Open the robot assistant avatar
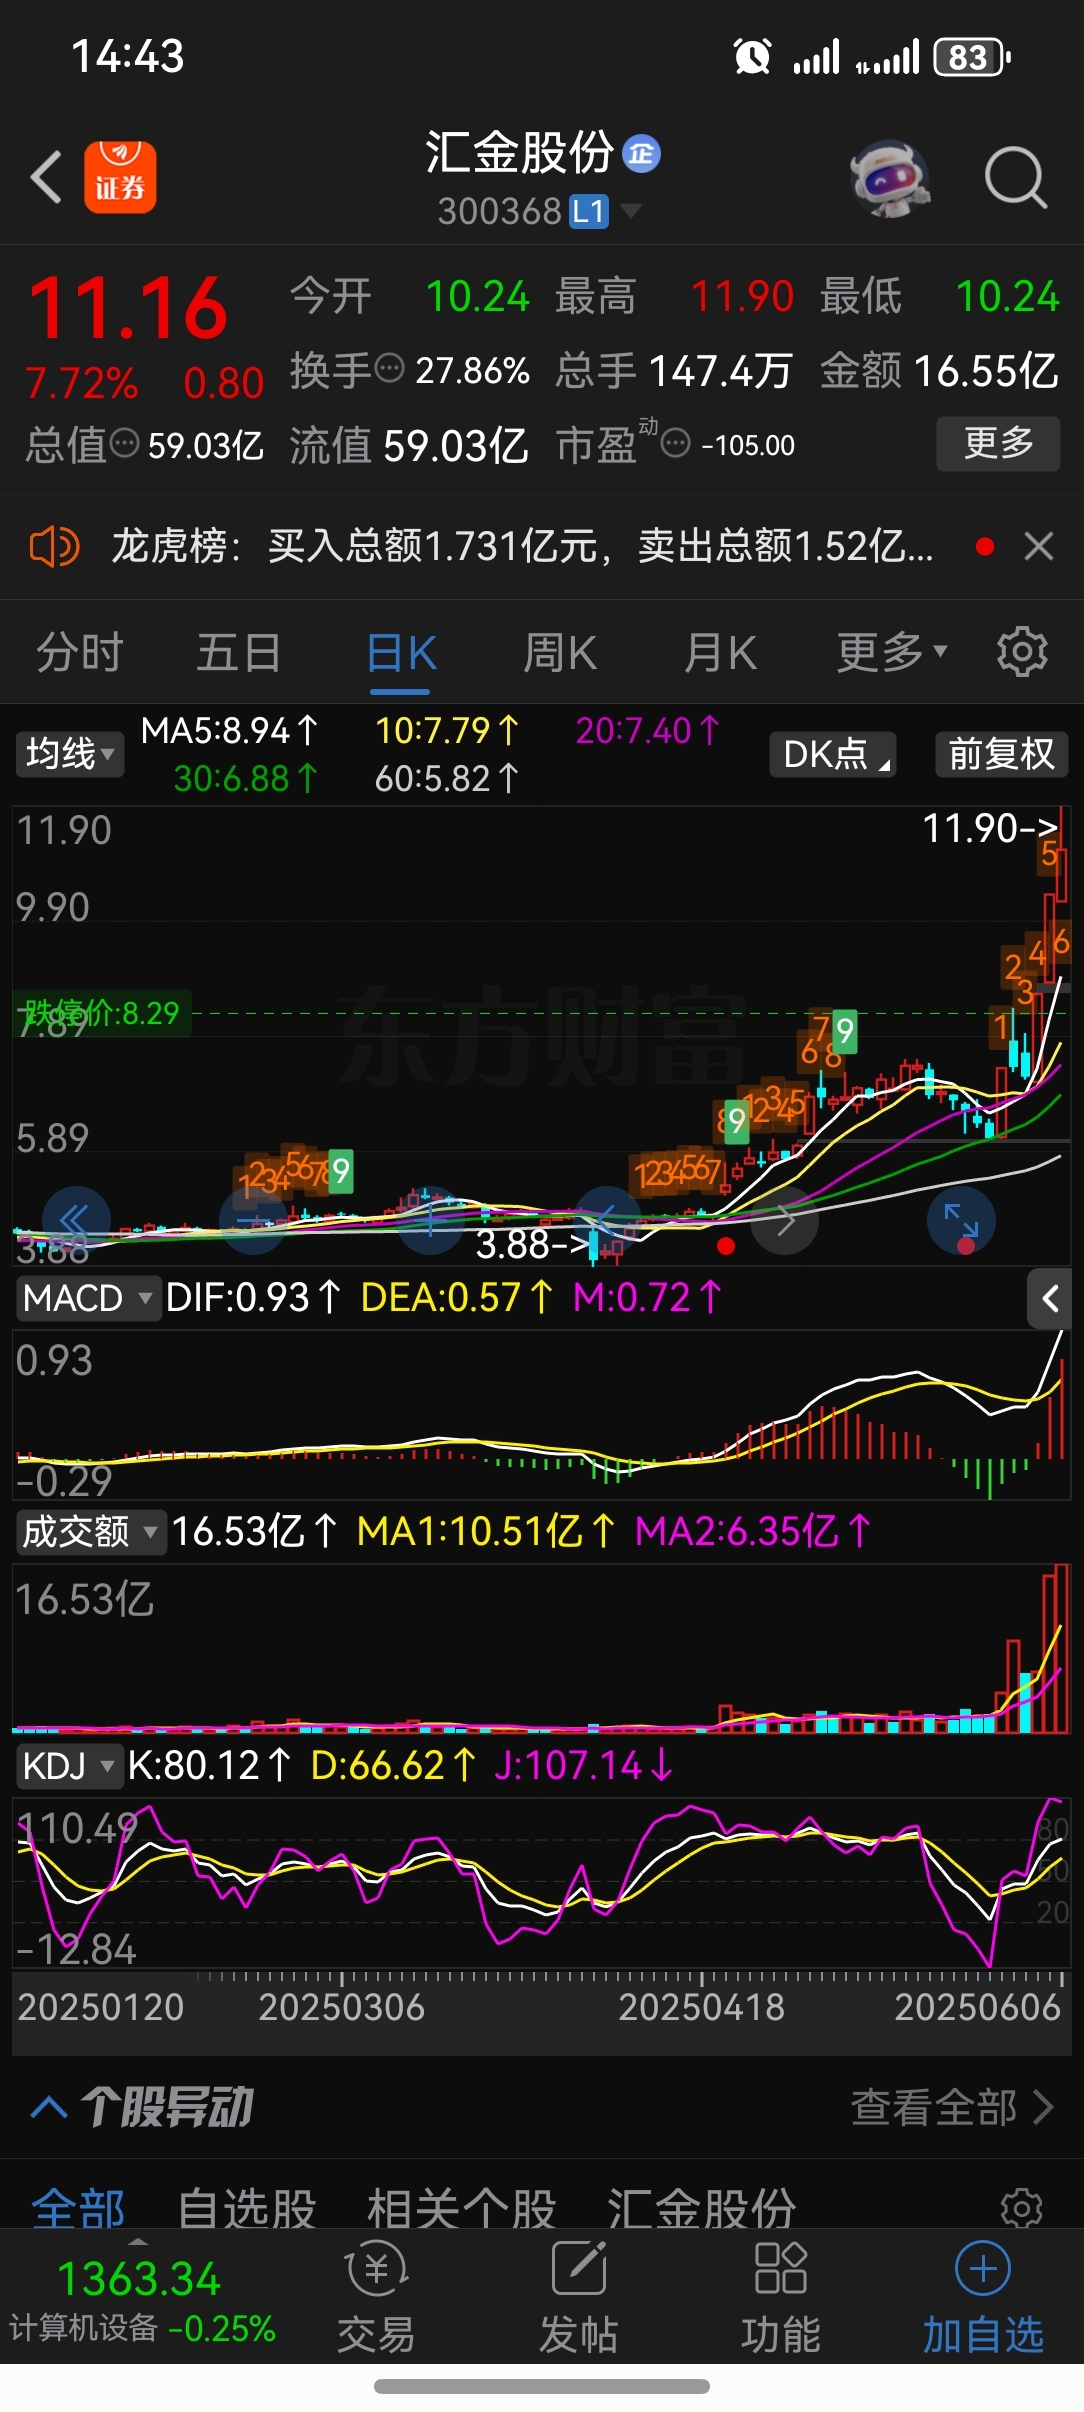This screenshot has width=1084, height=2412. click(x=890, y=178)
